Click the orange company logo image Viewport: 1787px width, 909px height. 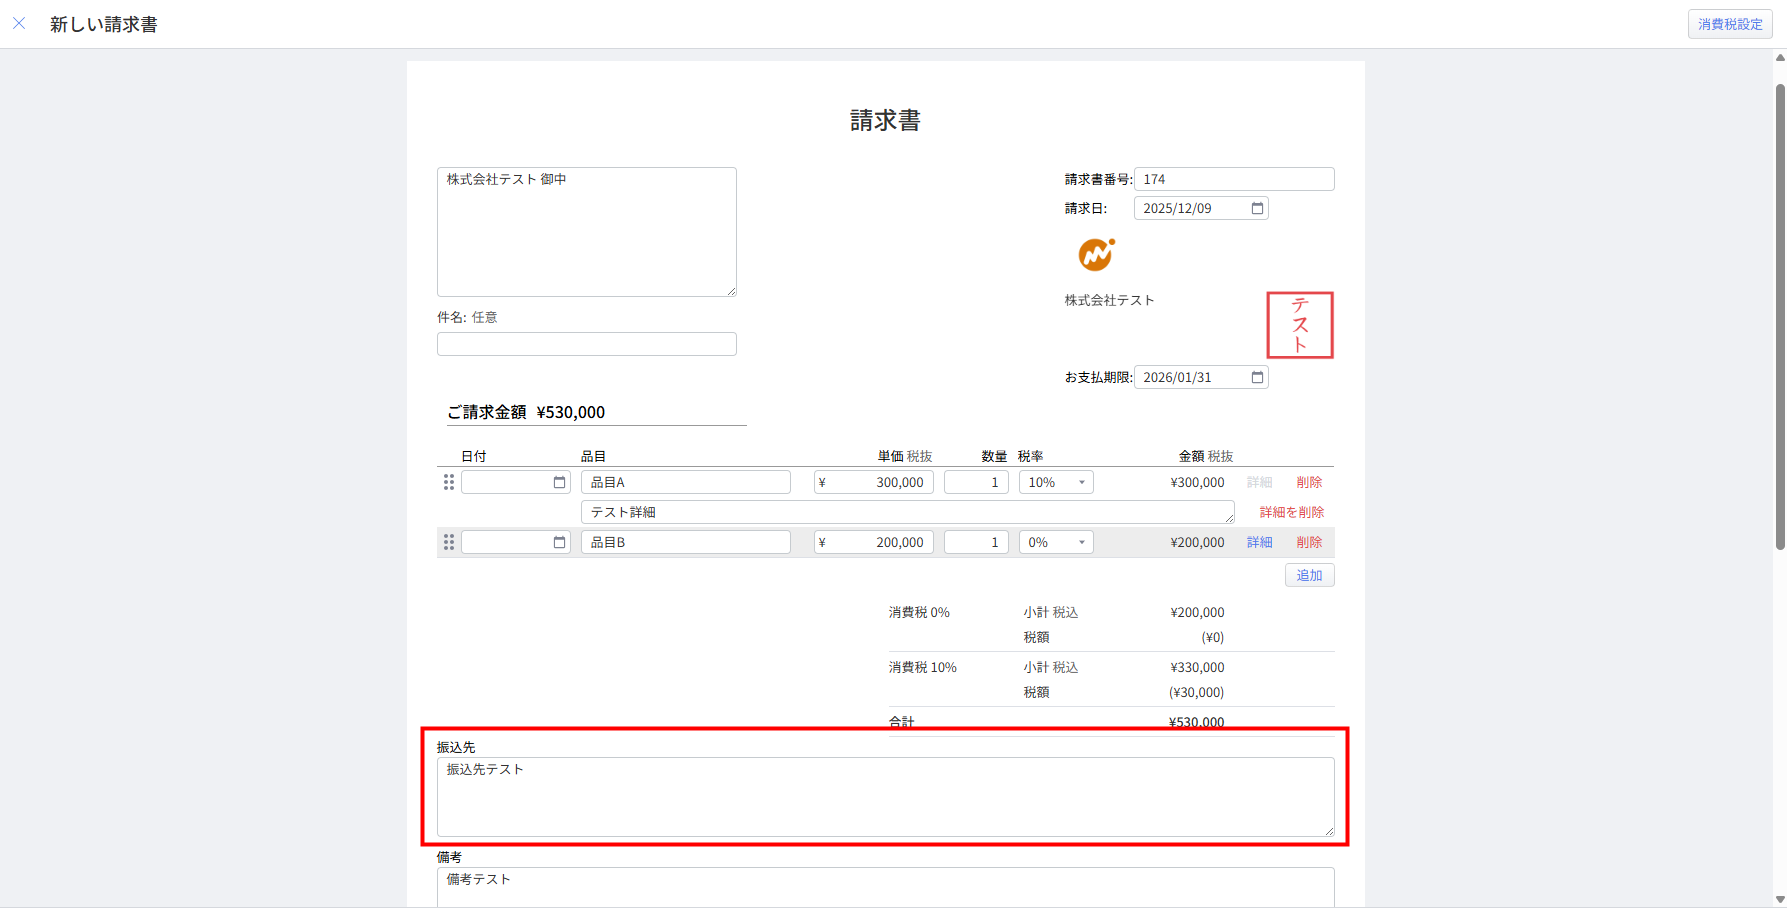pyautogui.click(x=1096, y=255)
